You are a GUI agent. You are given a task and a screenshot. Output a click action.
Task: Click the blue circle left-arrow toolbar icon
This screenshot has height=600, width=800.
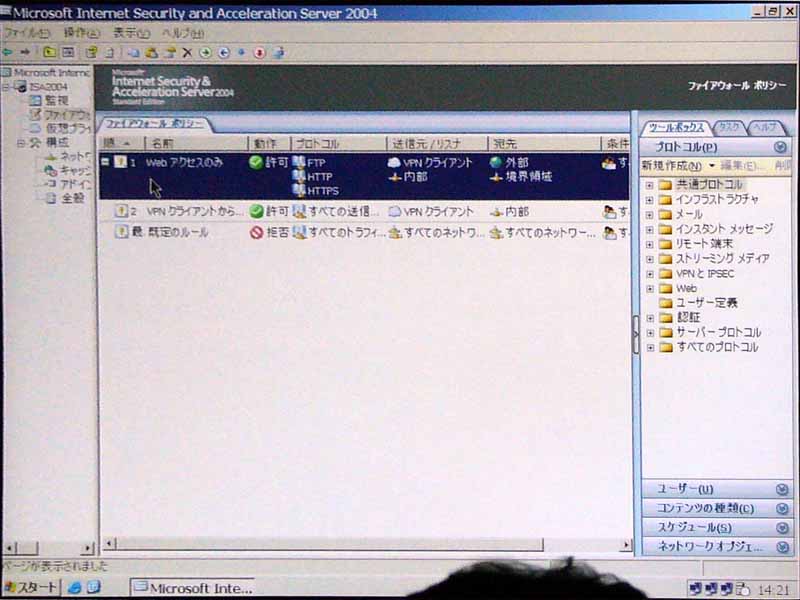223,53
